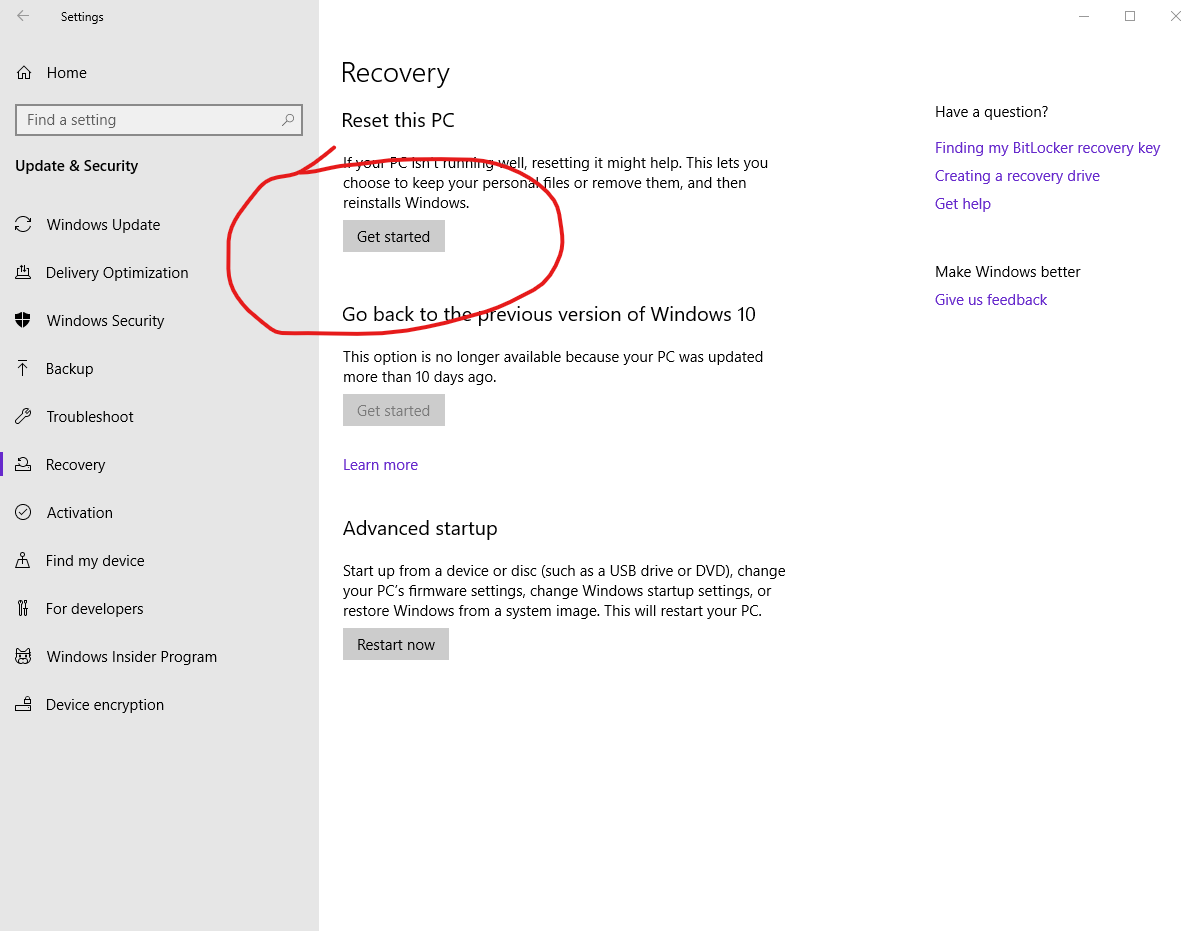
Task: Click the Windows Update sync icon
Action: tap(23, 225)
